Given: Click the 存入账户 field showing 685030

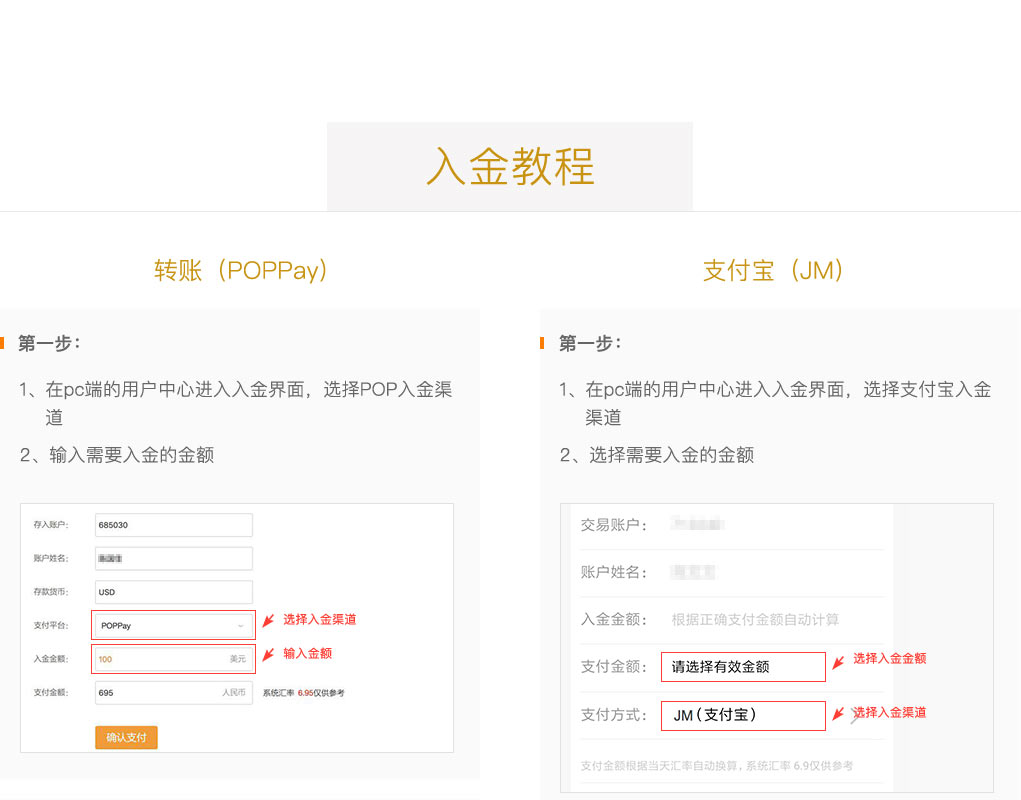Looking at the screenshot, I should pos(173,525).
